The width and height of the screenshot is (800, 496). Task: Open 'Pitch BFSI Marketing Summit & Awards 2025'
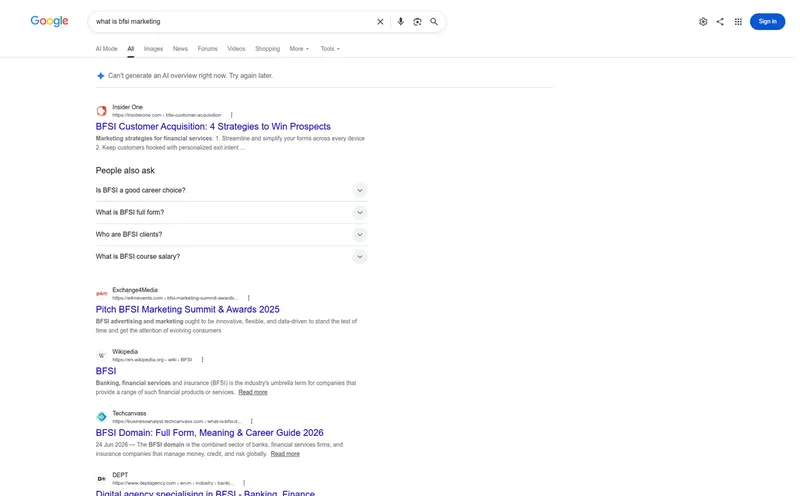point(187,309)
